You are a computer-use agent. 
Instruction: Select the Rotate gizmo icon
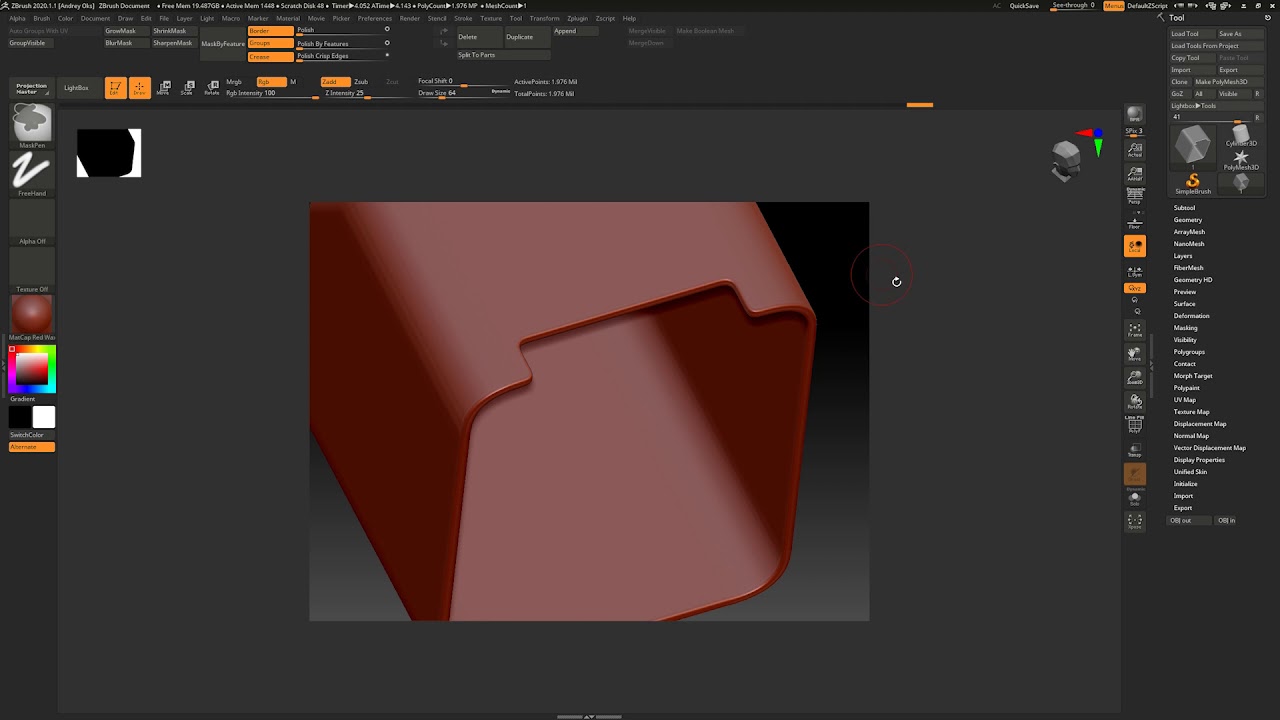pyautogui.click(x=212, y=88)
